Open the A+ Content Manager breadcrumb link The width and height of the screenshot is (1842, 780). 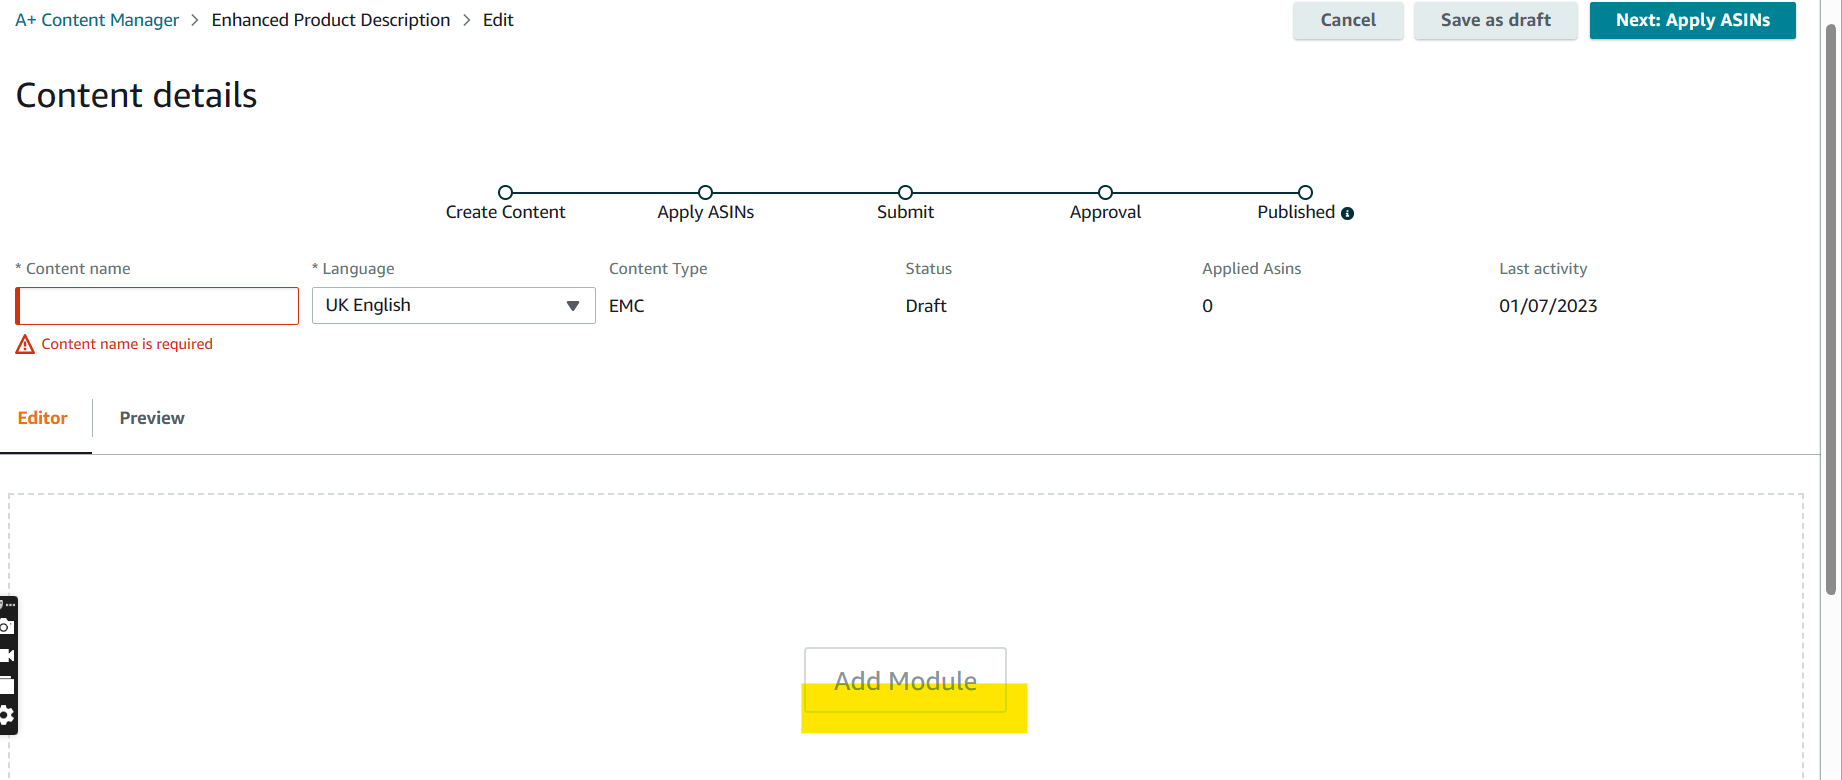(x=97, y=20)
